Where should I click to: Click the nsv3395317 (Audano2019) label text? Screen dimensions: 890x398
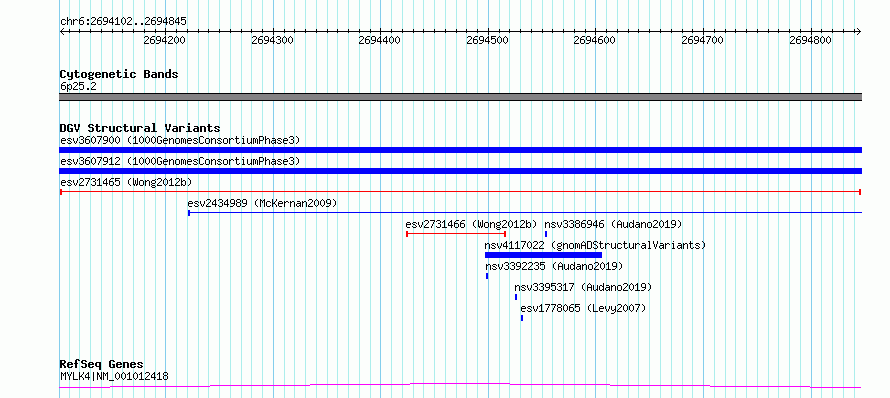tap(583, 287)
